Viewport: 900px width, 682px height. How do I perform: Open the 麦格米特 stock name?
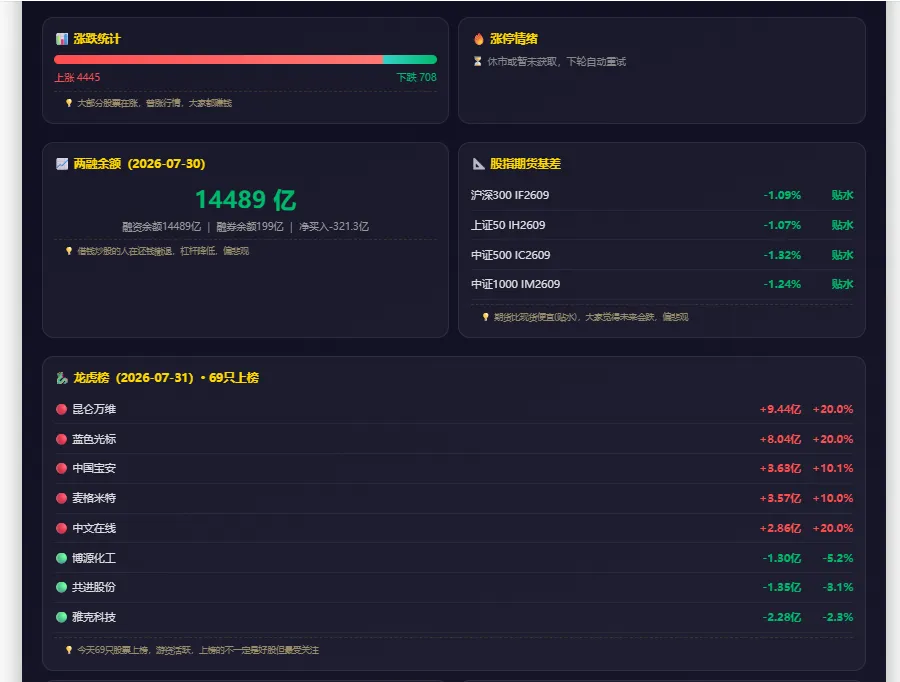point(94,498)
